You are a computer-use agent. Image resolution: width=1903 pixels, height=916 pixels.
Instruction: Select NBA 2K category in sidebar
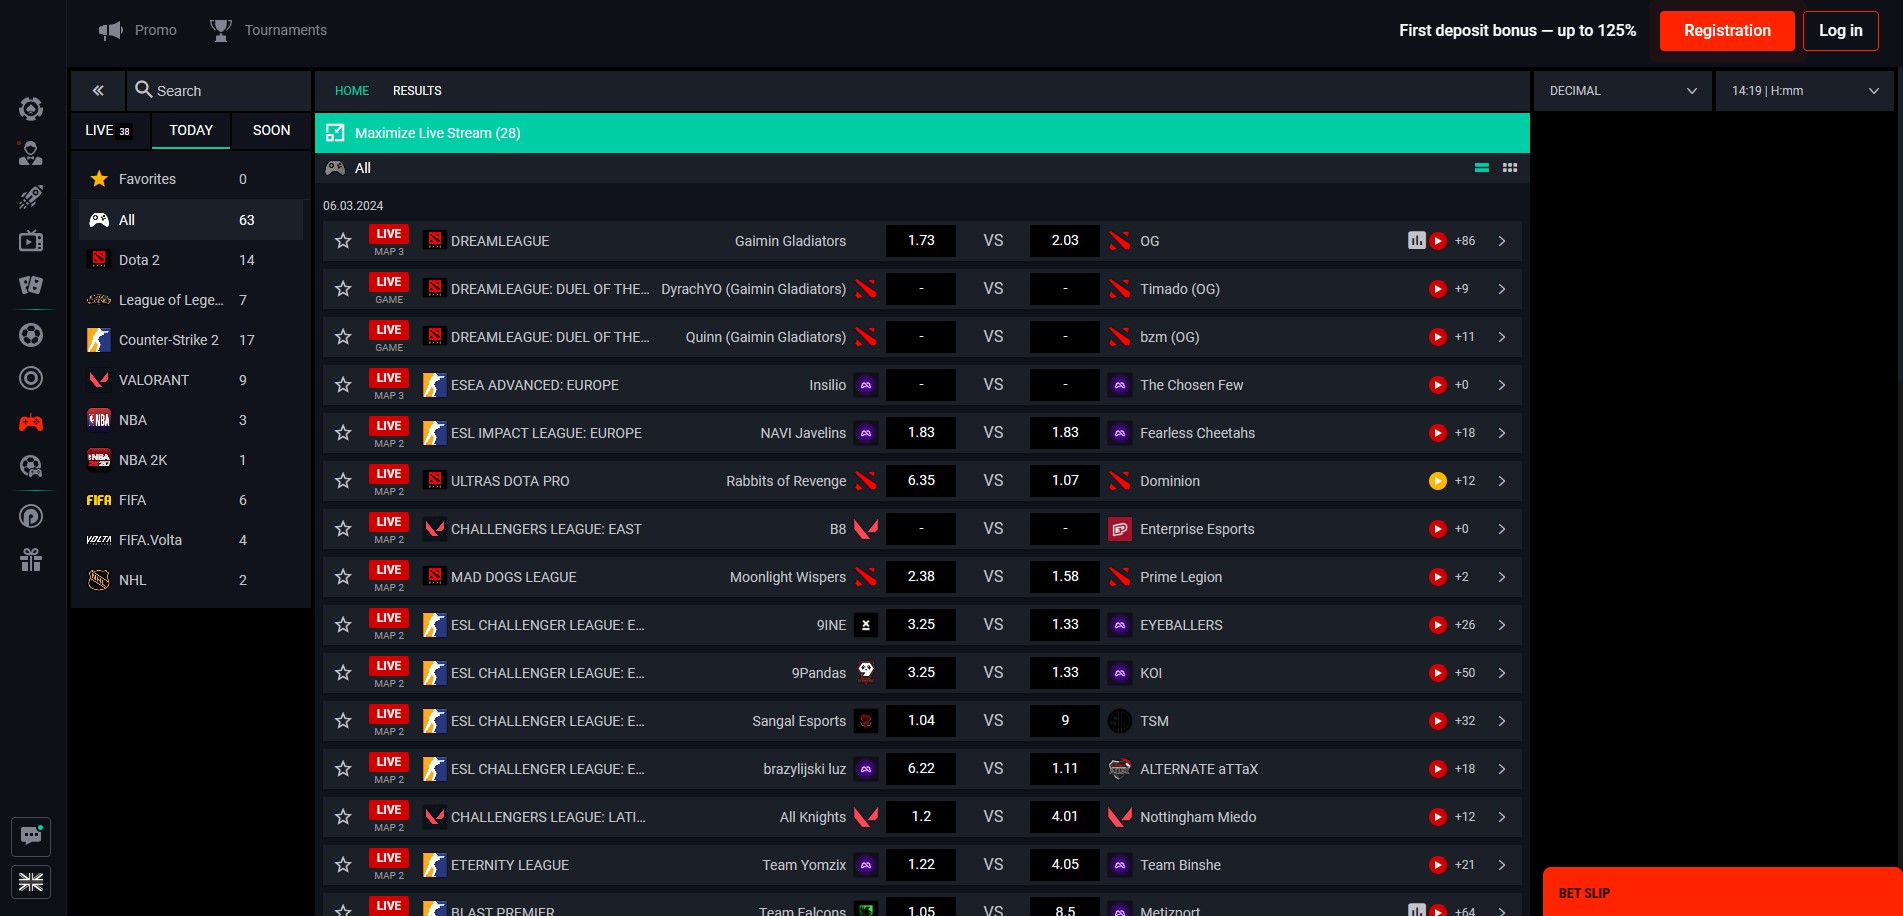point(190,460)
